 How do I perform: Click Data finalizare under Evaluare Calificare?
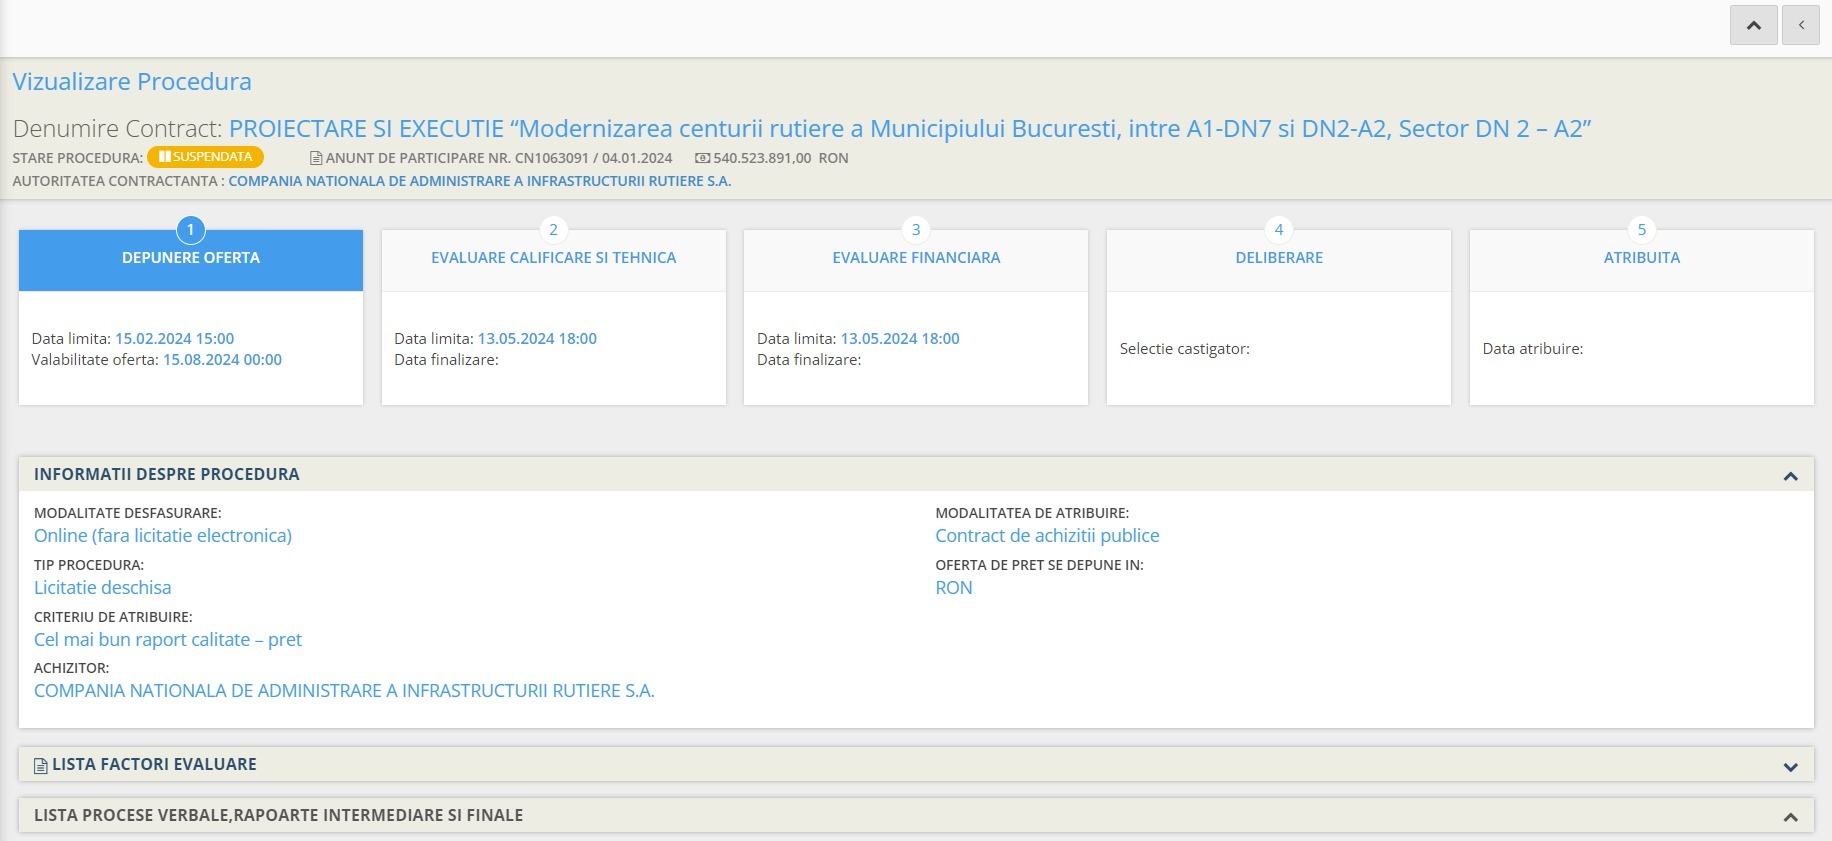446,360
